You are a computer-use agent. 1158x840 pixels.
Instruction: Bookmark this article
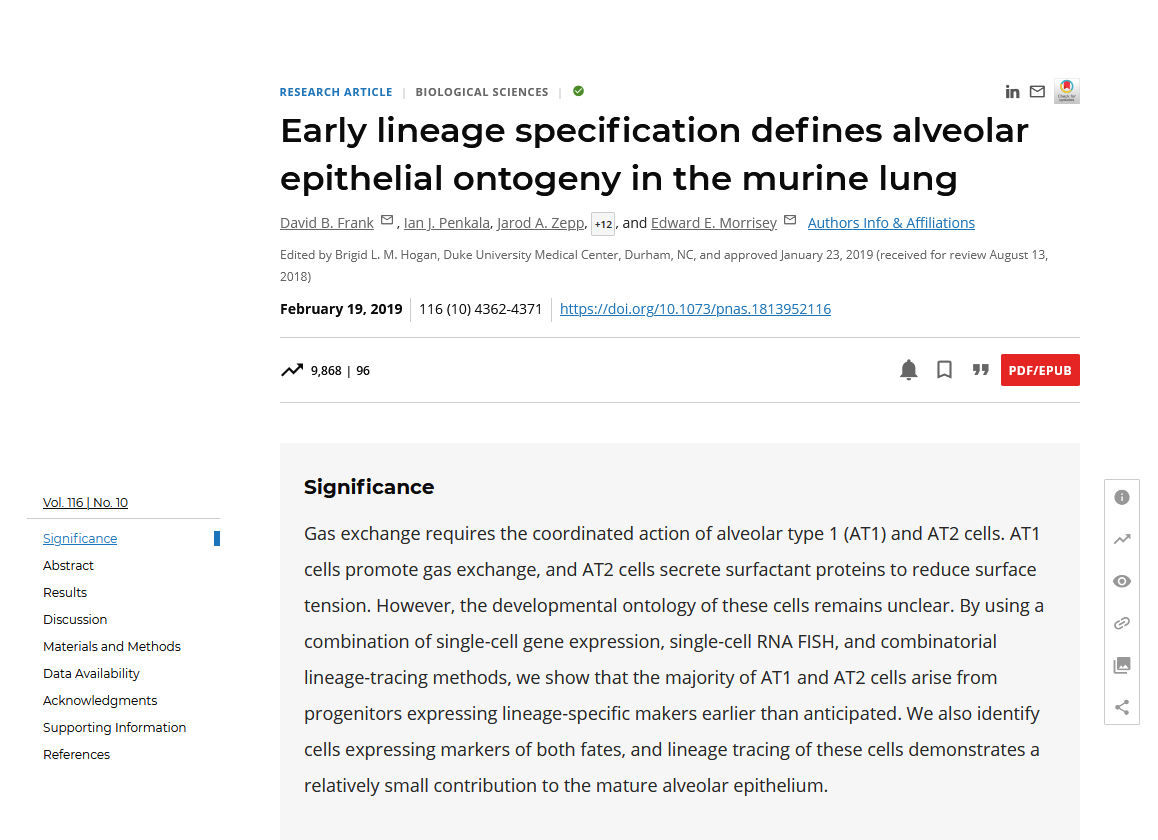point(944,370)
